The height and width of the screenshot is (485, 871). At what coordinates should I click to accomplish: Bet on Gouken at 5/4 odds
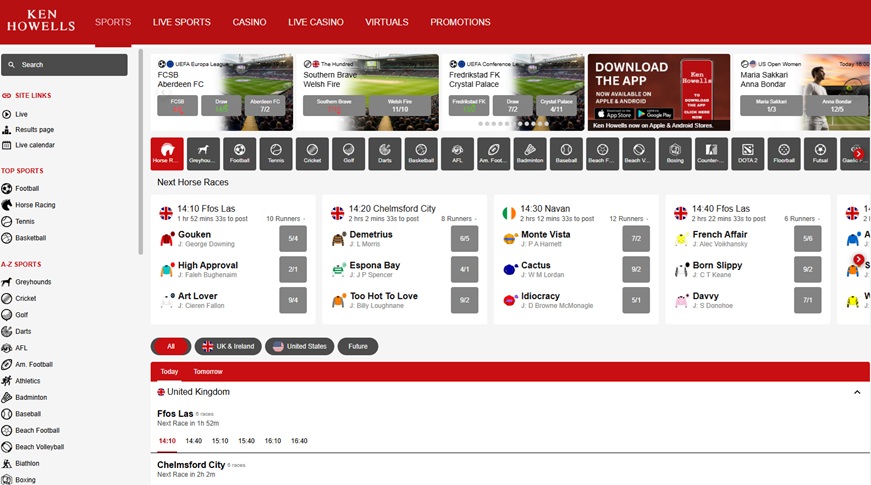click(293, 239)
